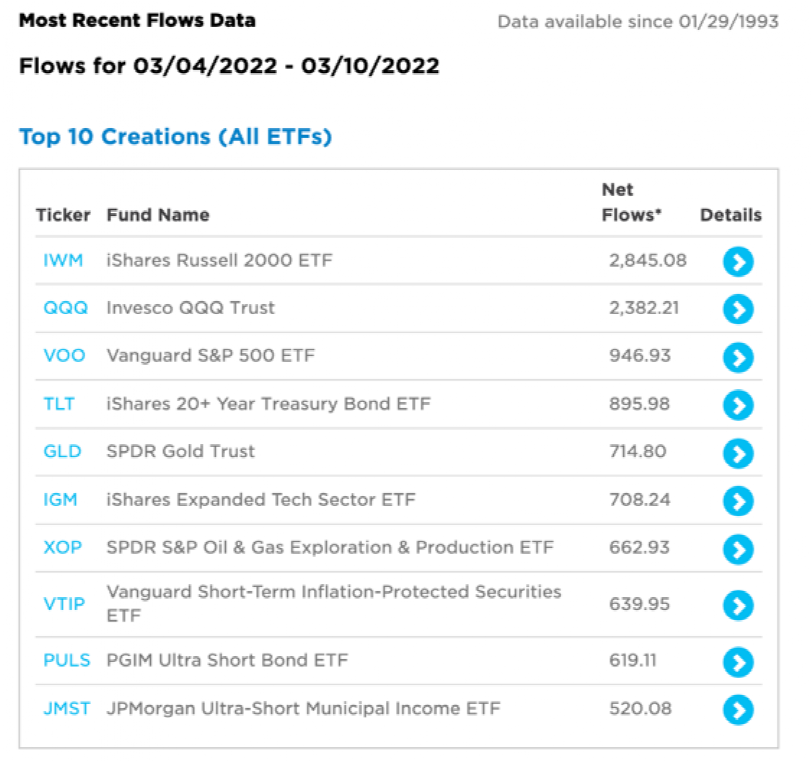
Task: Click the Net Flows column header
Action: coord(632,202)
